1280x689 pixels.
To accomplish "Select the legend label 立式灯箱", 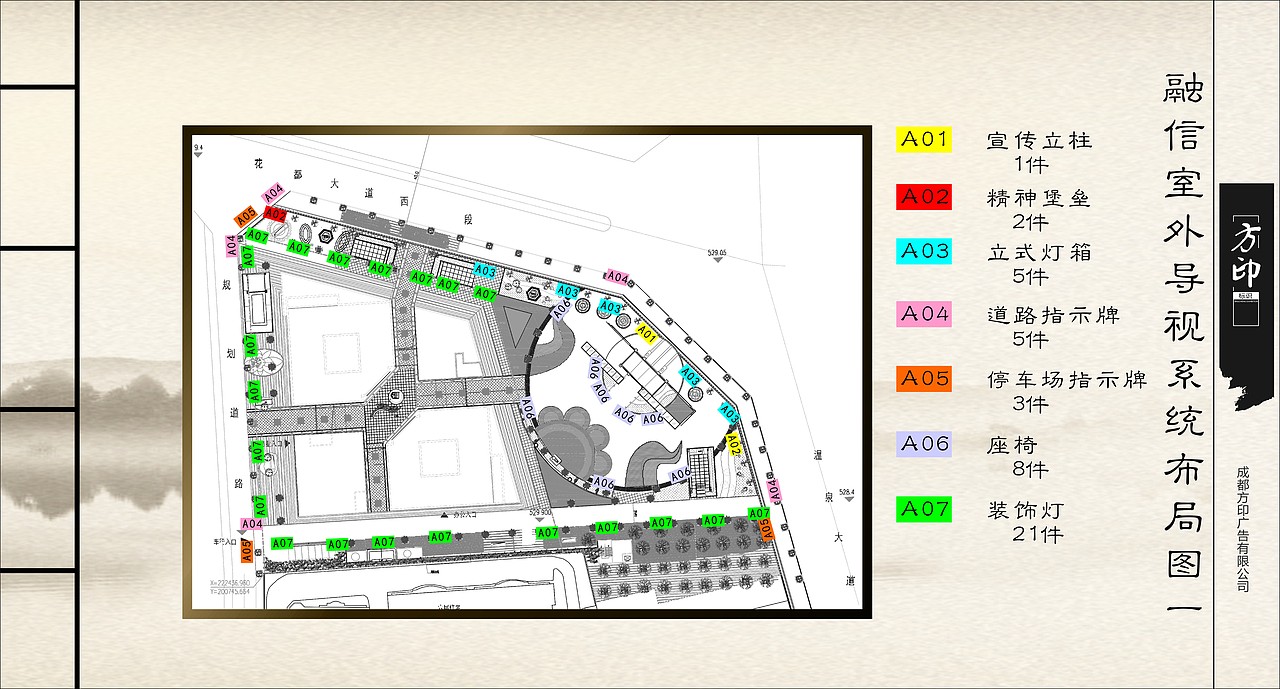I will 1040,253.
